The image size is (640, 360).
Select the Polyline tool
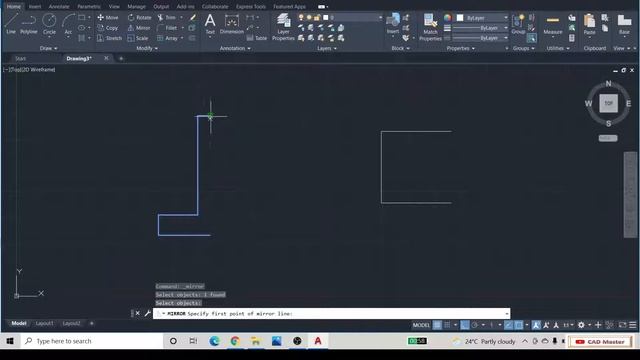click(x=29, y=24)
